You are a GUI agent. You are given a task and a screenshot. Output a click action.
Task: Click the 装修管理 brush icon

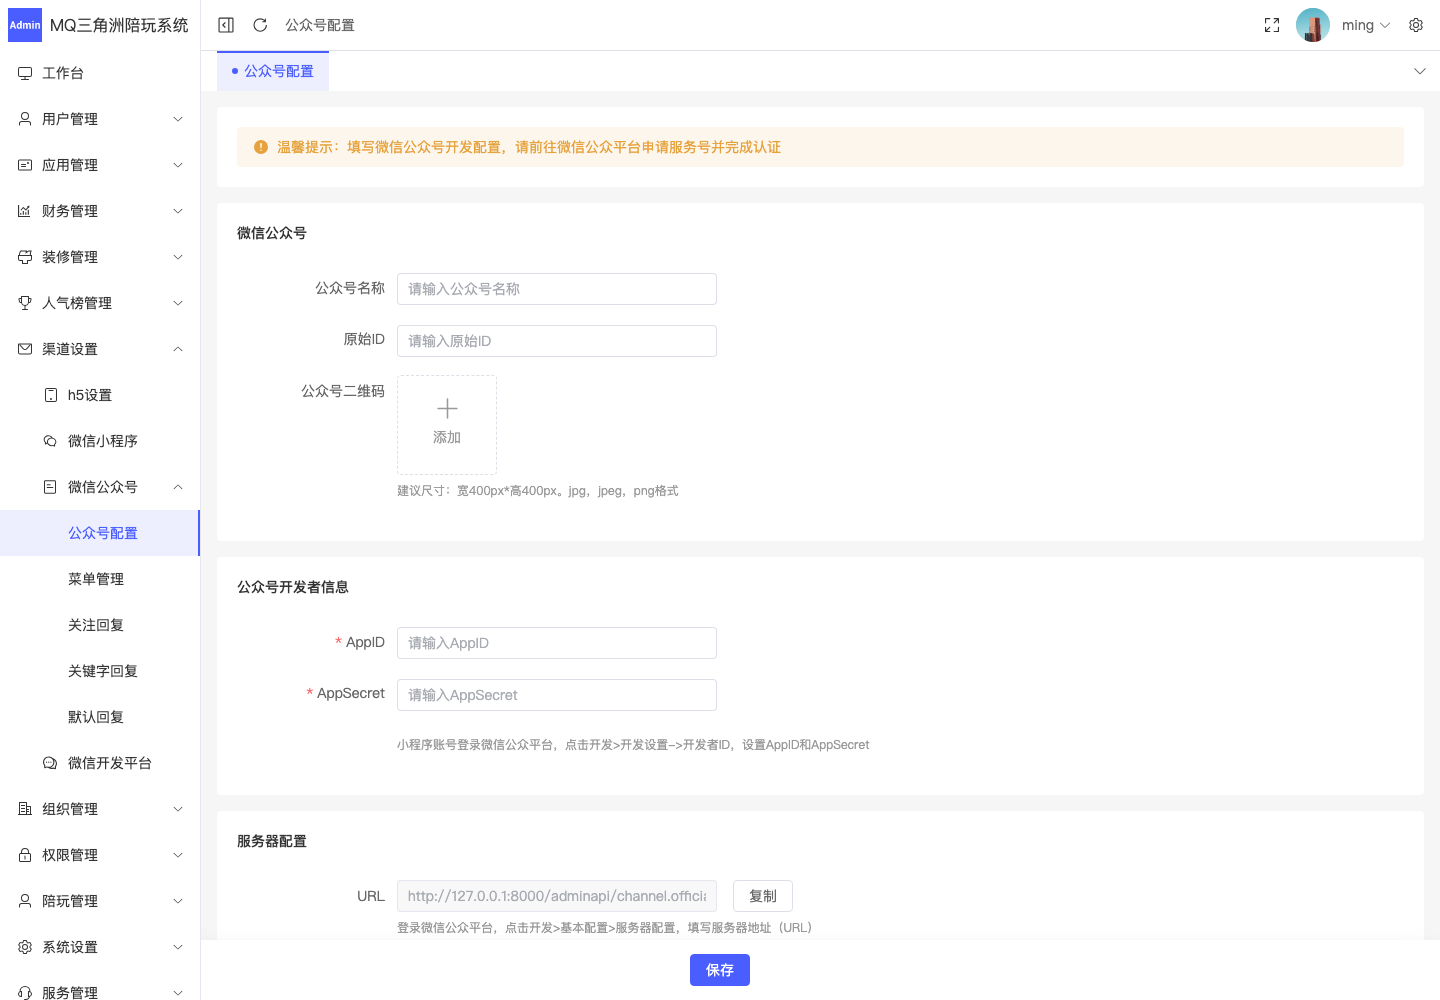point(25,257)
